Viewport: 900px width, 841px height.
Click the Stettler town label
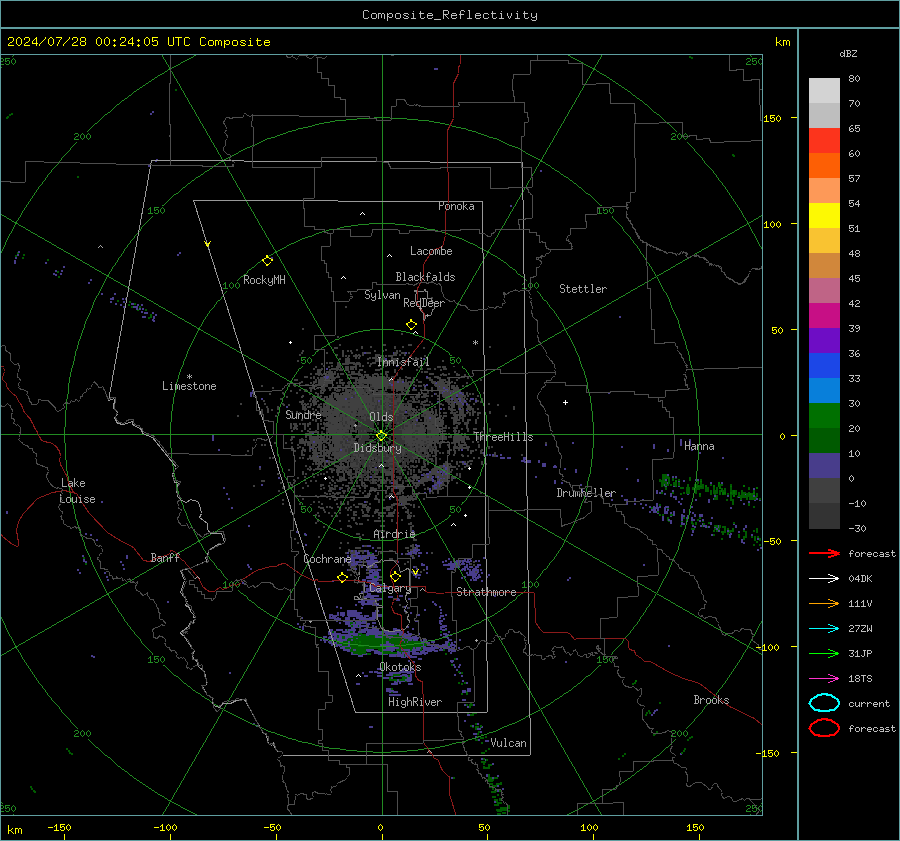tap(583, 289)
